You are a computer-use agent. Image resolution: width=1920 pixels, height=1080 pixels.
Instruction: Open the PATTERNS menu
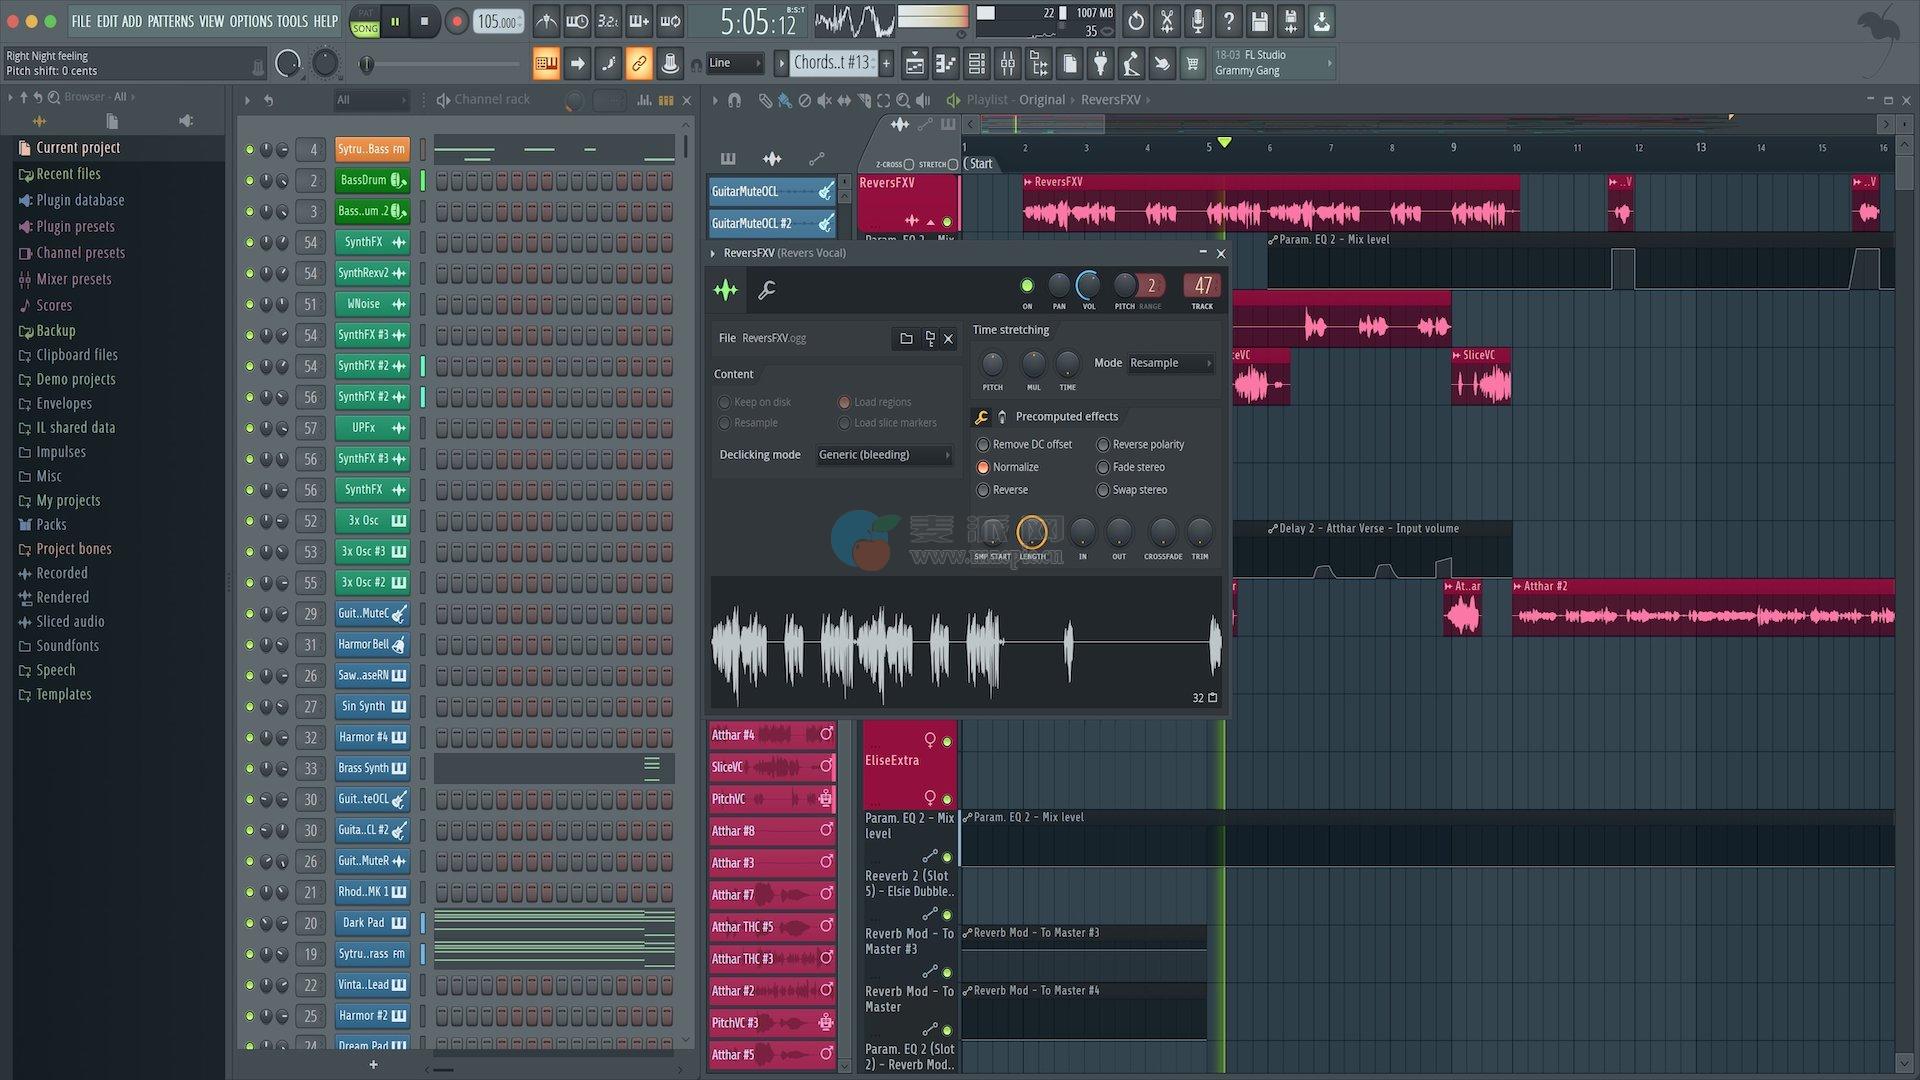coord(170,21)
